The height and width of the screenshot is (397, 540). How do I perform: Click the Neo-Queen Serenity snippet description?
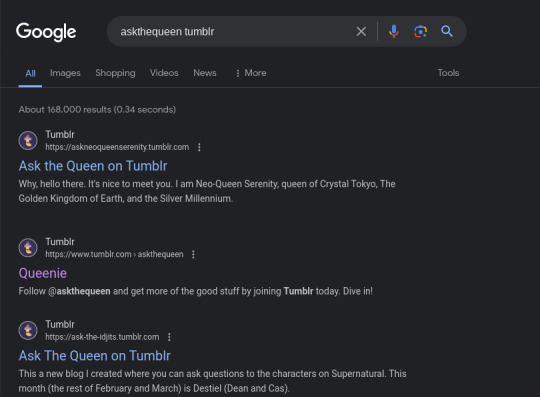[x=207, y=191]
